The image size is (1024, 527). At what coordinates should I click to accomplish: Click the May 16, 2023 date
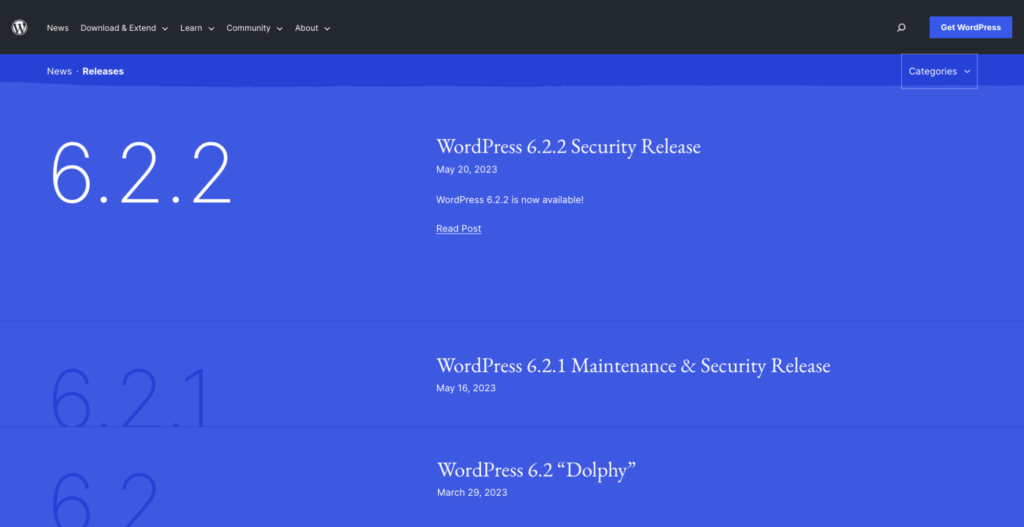pyautogui.click(x=466, y=388)
